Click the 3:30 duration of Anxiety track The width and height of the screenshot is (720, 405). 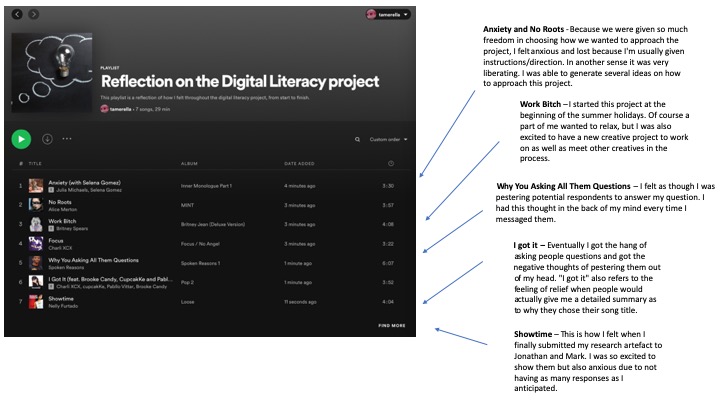point(388,186)
